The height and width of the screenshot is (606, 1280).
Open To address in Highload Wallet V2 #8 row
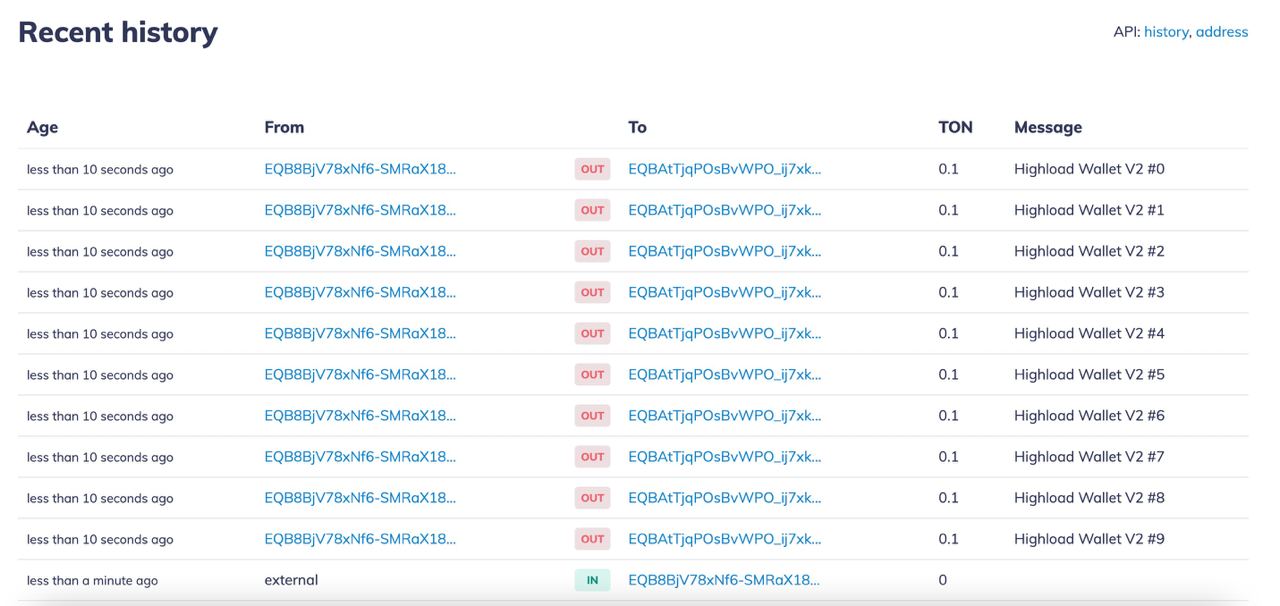point(725,497)
